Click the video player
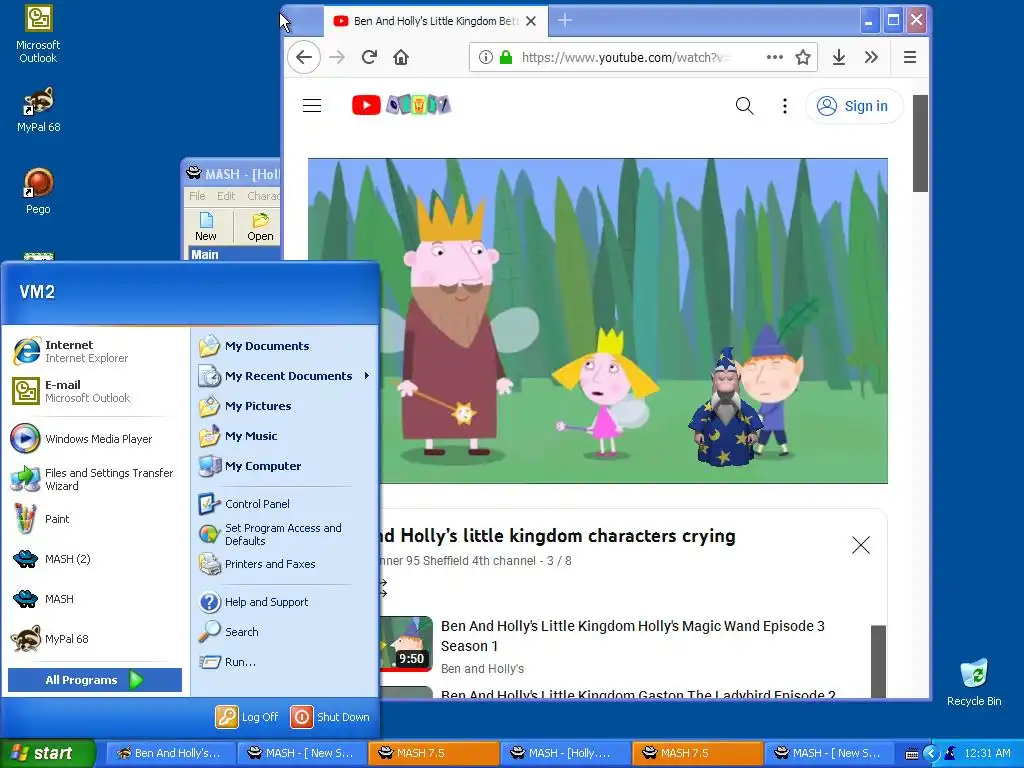1024x768 pixels. [598, 321]
